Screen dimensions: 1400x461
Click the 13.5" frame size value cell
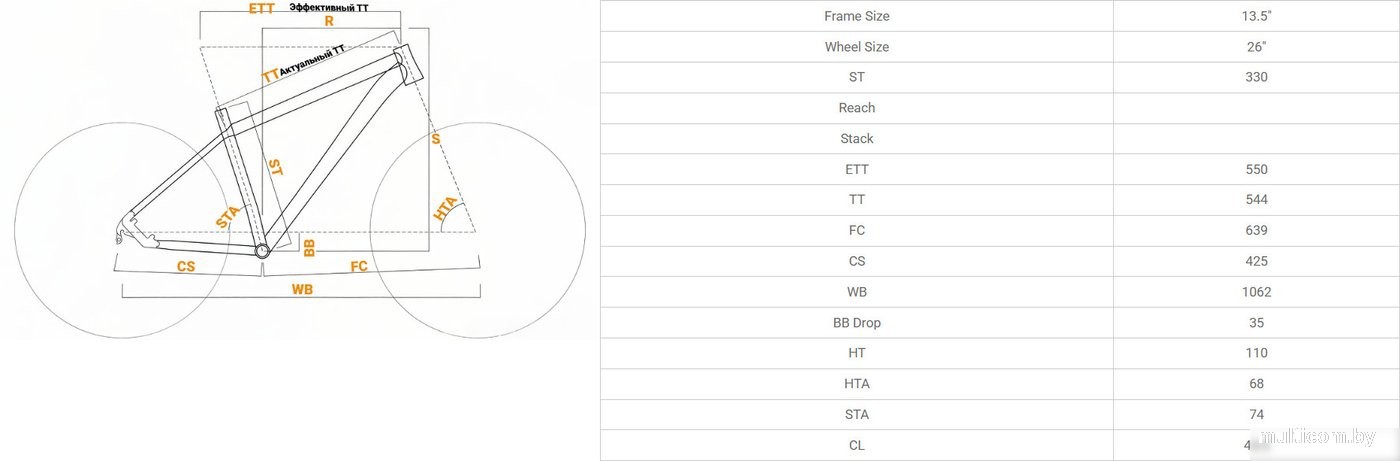coord(1256,16)
